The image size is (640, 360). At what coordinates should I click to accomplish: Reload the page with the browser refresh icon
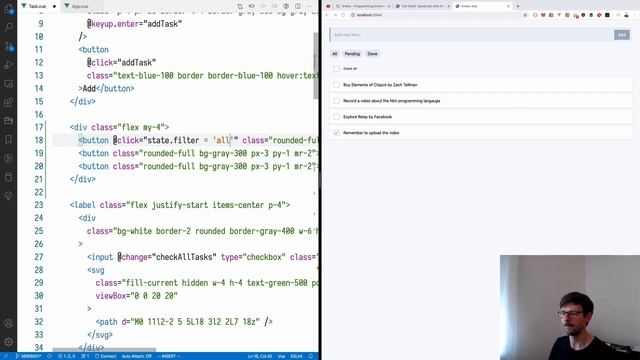[x=343, y=15]
